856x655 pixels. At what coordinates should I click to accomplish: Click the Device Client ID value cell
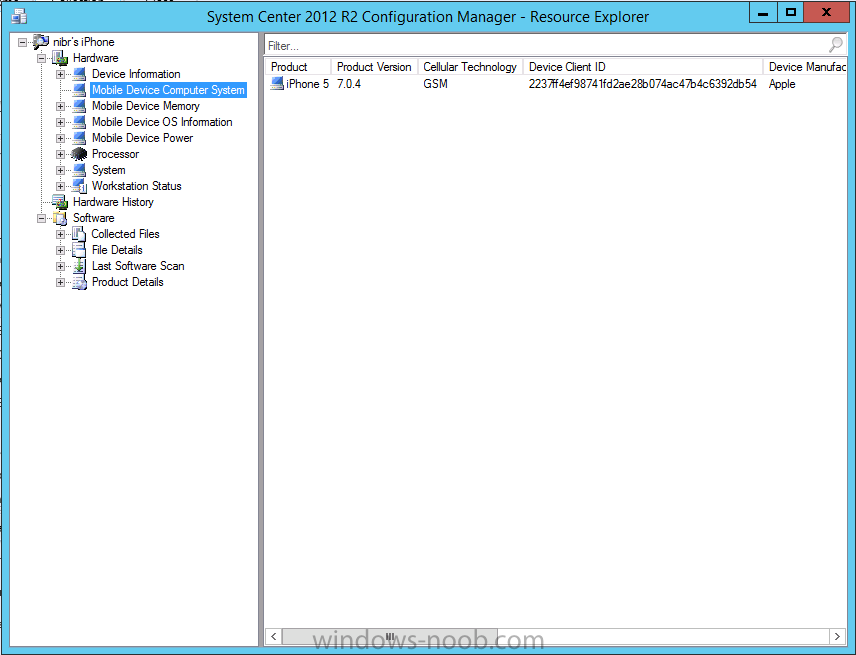pyautogui.click(x=643, y=84)
